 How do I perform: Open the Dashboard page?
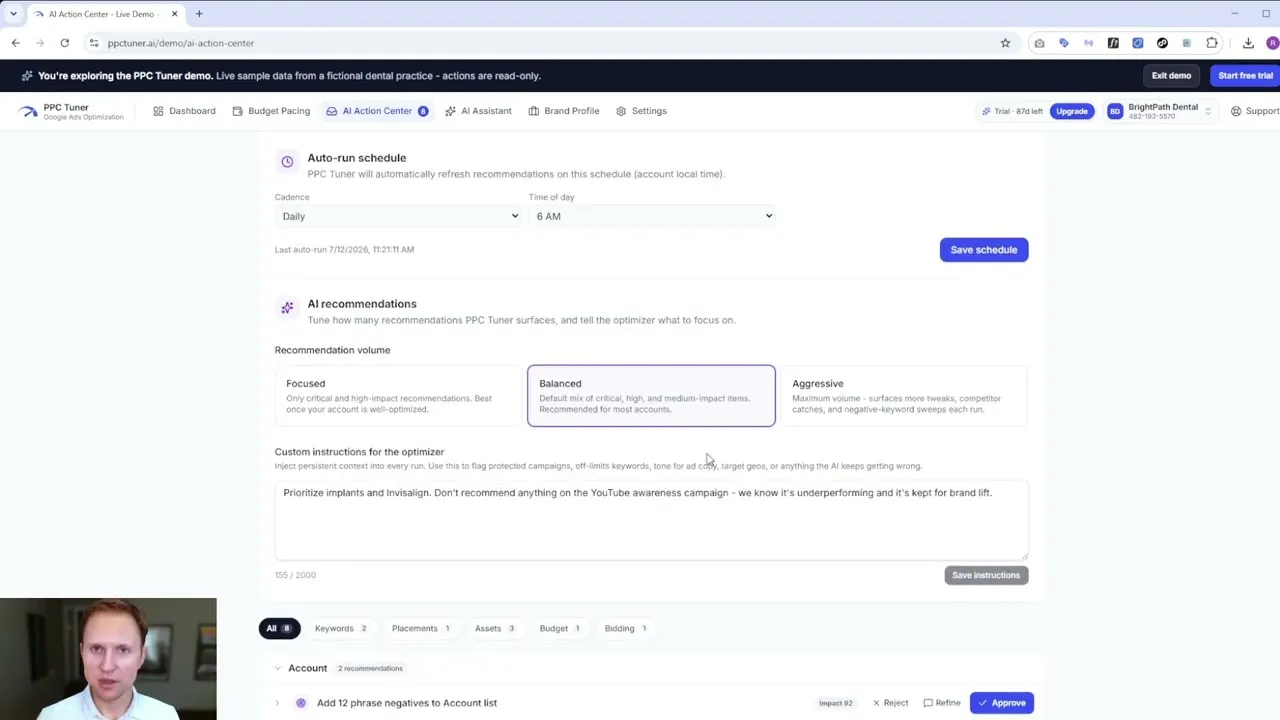(184, 111)
